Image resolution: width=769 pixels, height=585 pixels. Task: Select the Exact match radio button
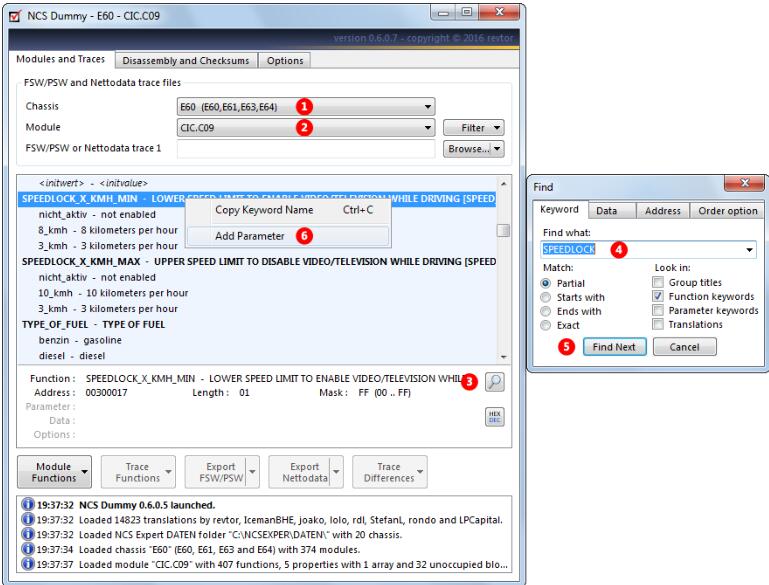point(547,325)
